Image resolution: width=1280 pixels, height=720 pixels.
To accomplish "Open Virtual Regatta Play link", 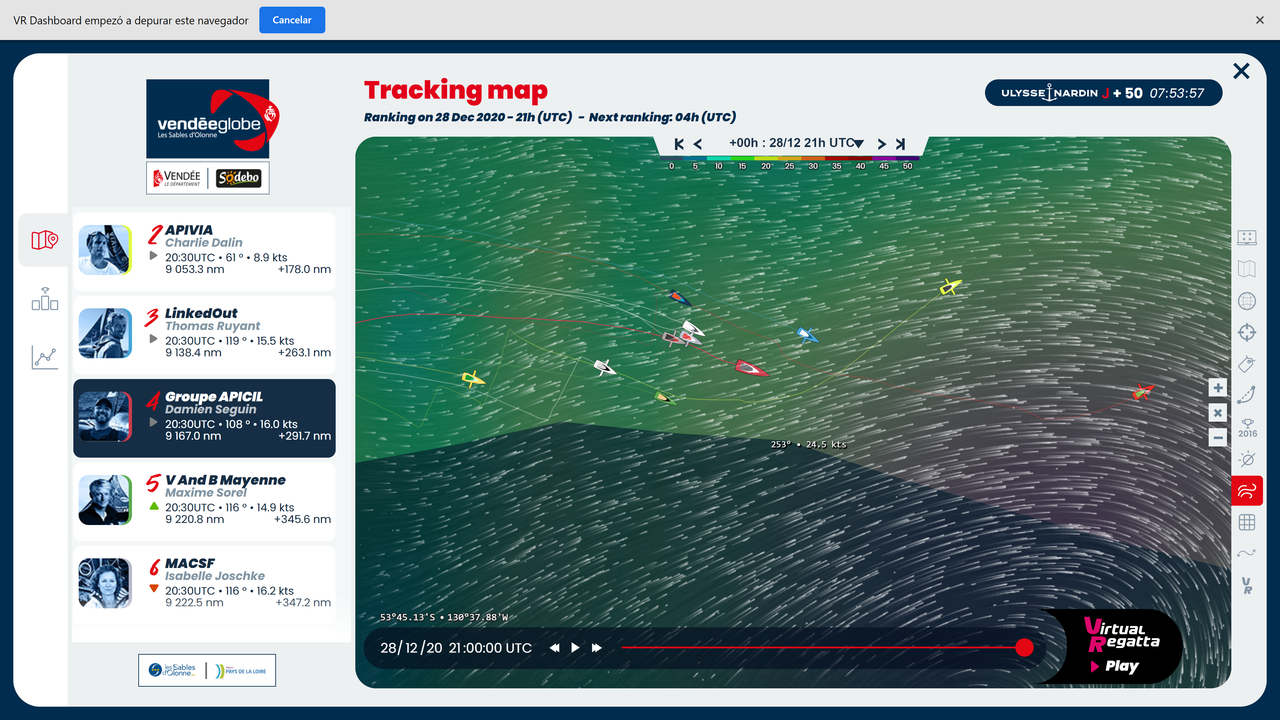I will pyautogui.click(x=1121, y=666).
